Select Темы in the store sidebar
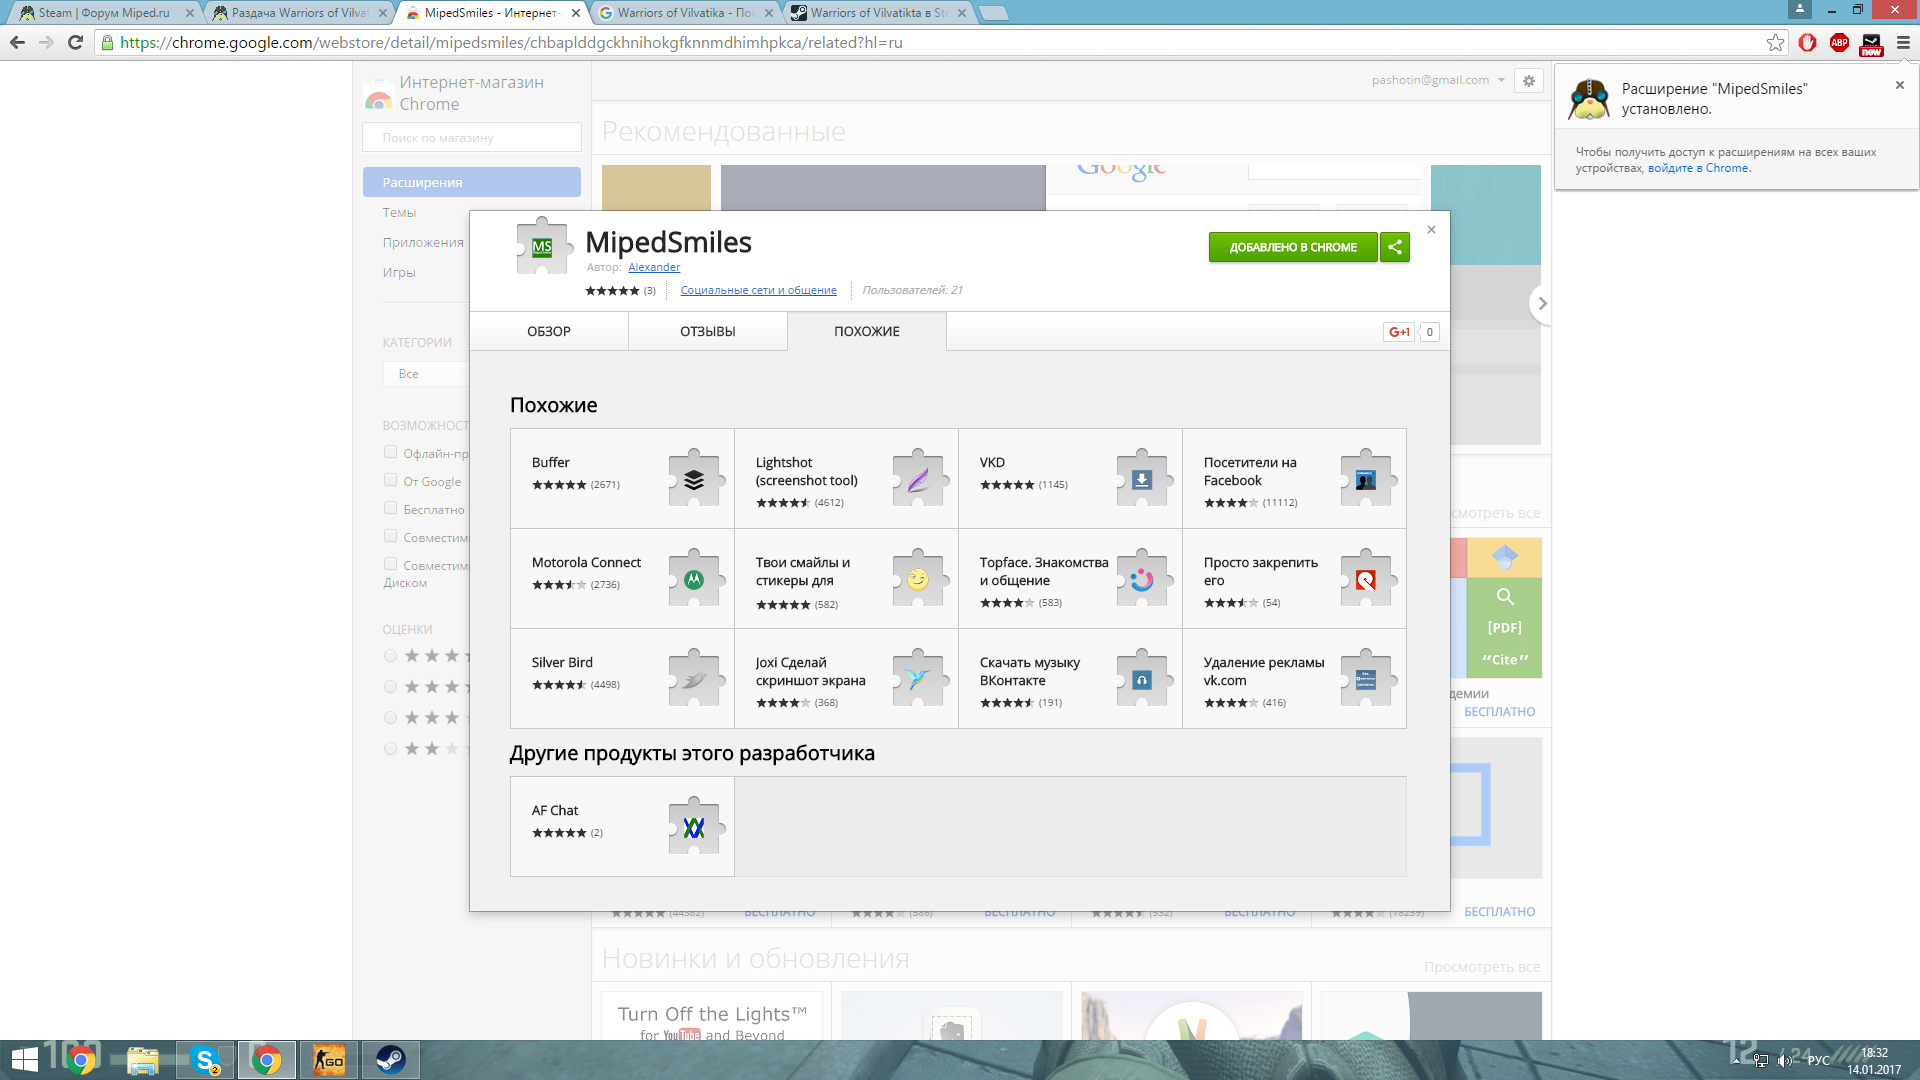Image resolution: width=1920 pixels, height=1080 pixels. click(399, 212)
